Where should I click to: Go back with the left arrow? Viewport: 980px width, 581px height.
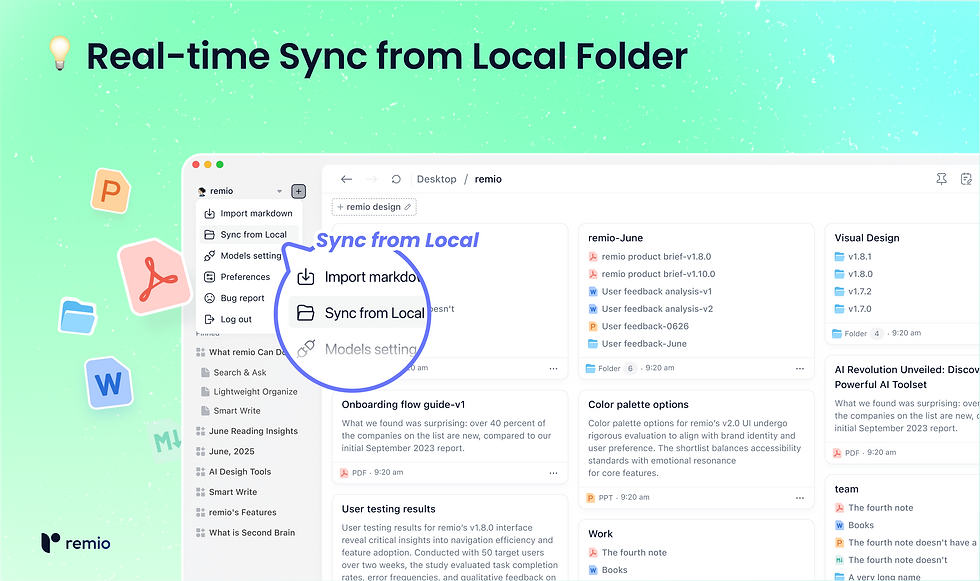(x=346, y=179)
